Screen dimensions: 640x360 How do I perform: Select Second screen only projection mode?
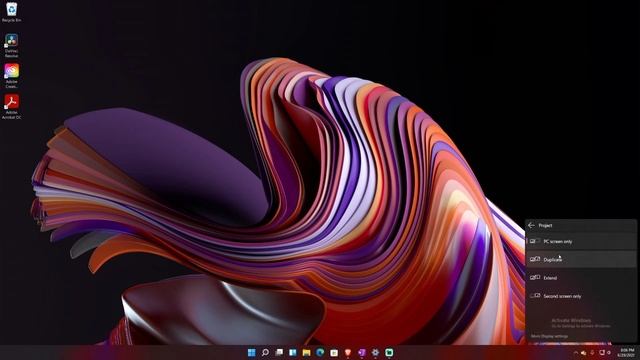pos(581,296)
